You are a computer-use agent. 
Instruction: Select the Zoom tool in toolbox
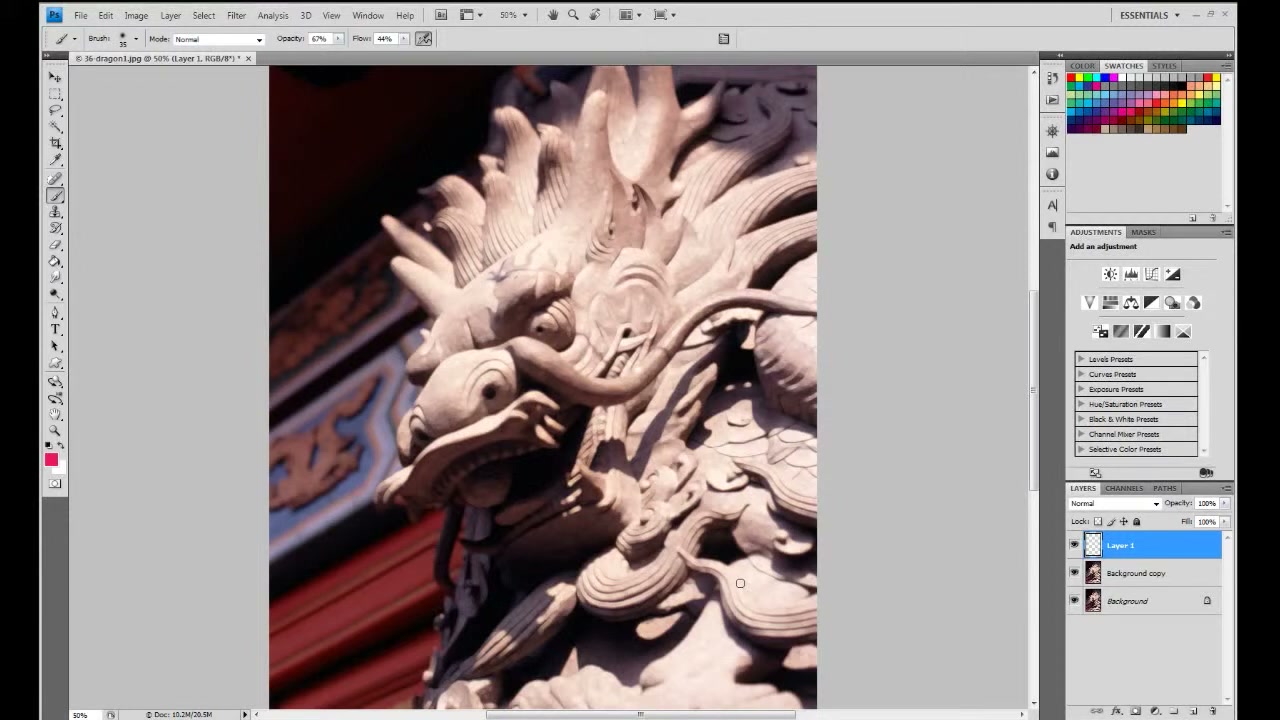click(55, 431)
